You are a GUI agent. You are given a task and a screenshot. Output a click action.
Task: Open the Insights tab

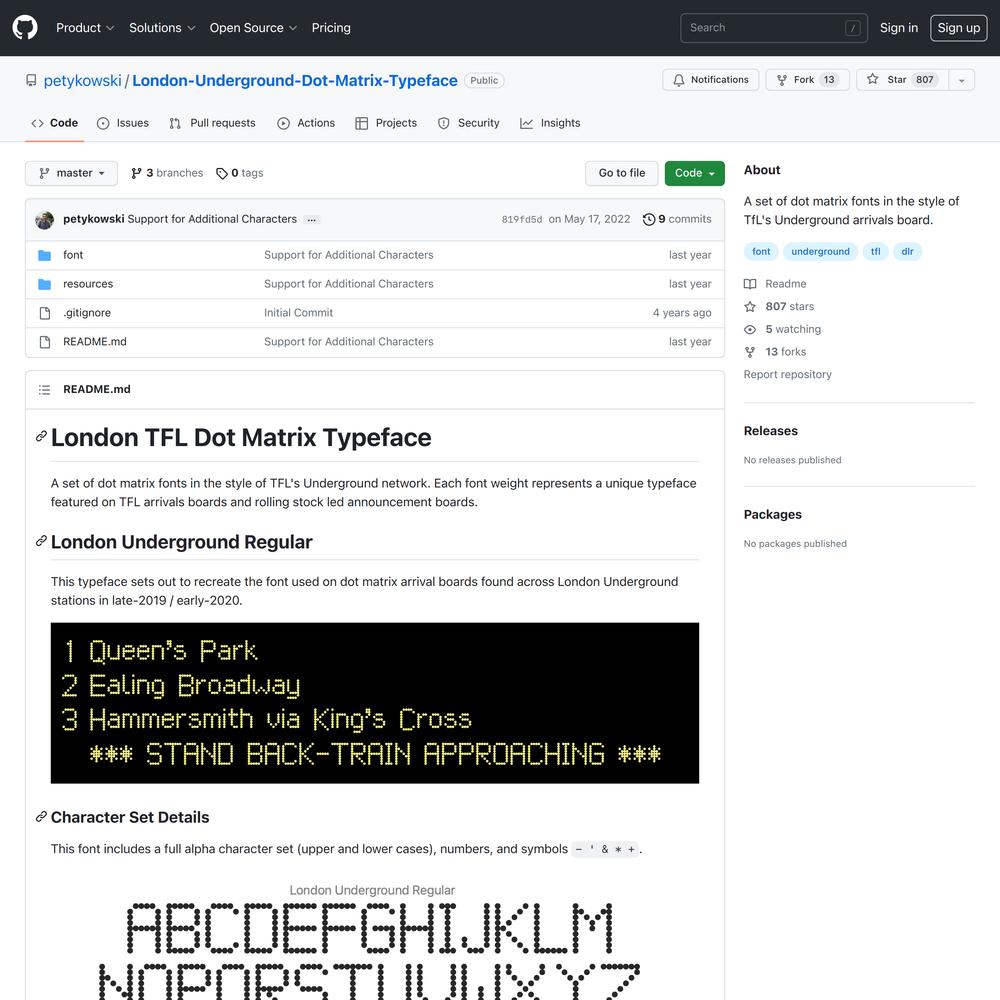click(550, 123)
